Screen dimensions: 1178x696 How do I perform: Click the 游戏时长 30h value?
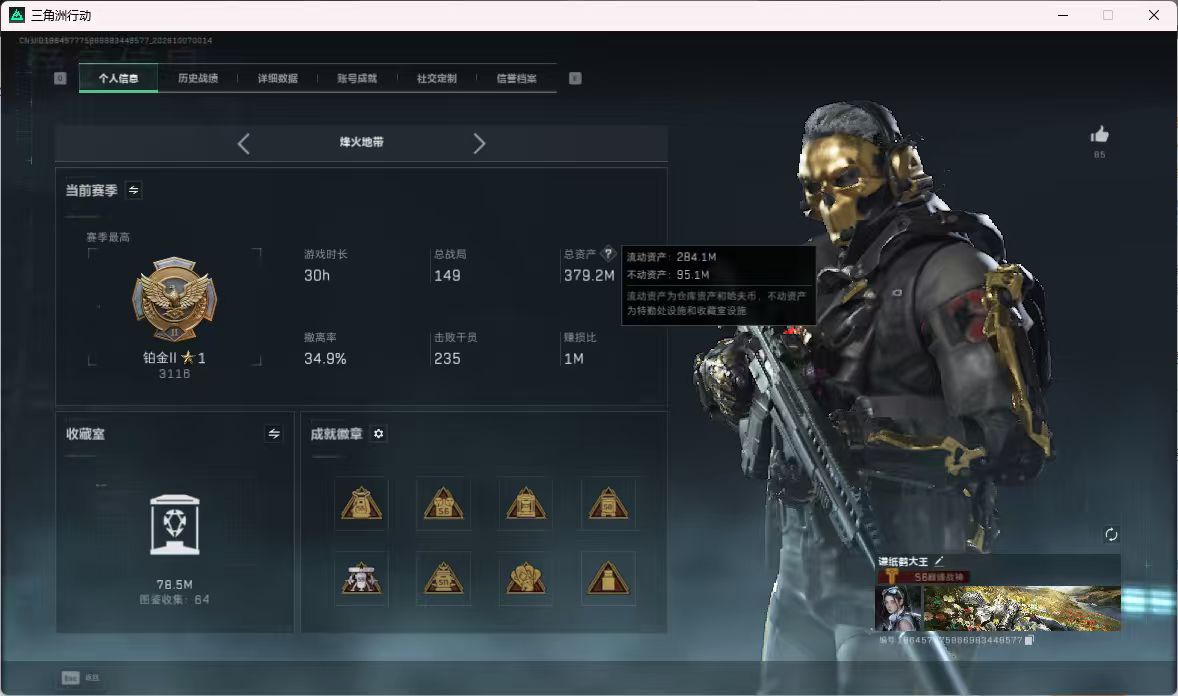pos(317,276)
